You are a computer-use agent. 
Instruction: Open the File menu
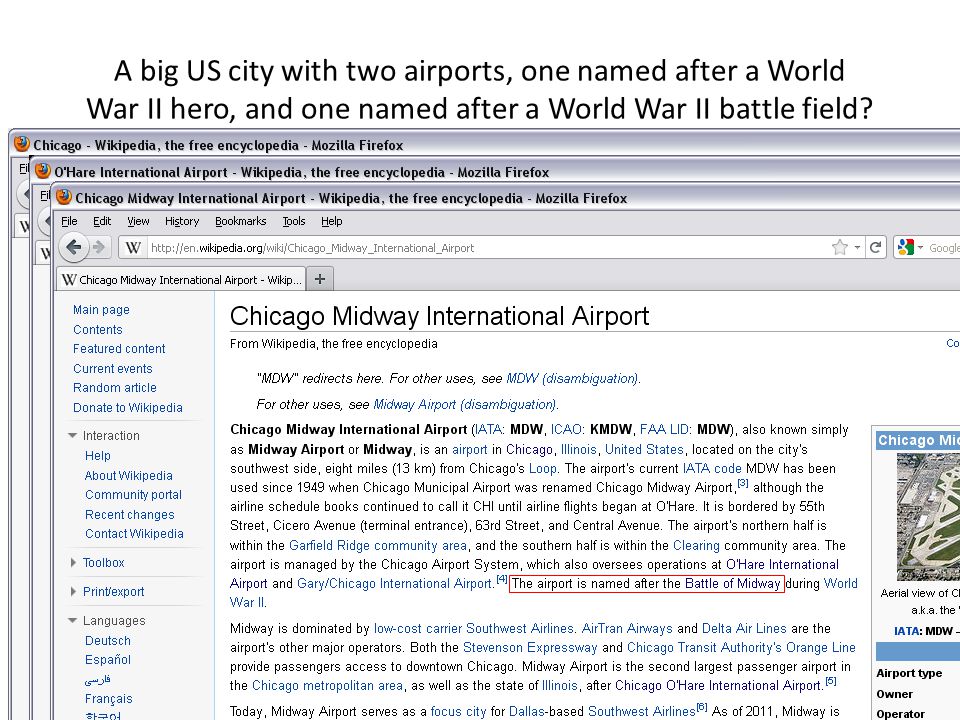click(x=69, y=221)
